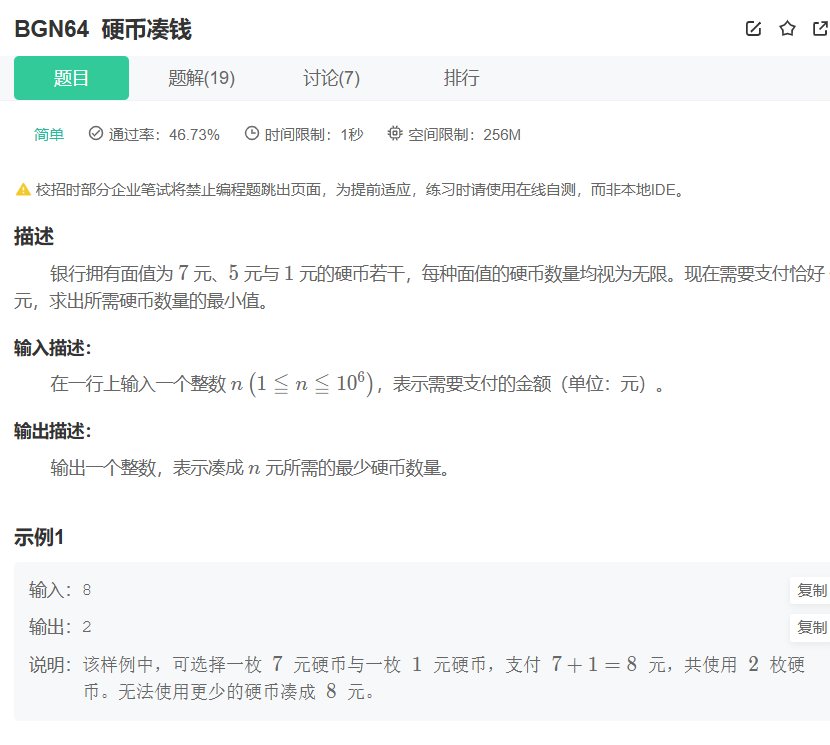Click the equation 7 + 1 = 8

click(x=594, y=664)
